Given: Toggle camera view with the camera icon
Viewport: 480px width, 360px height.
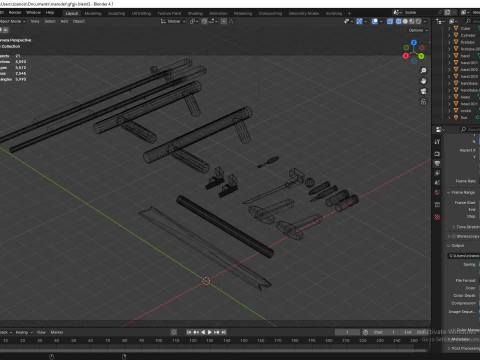Looking at the screenshot, I should pyautogui.click(x=423, y=91).
